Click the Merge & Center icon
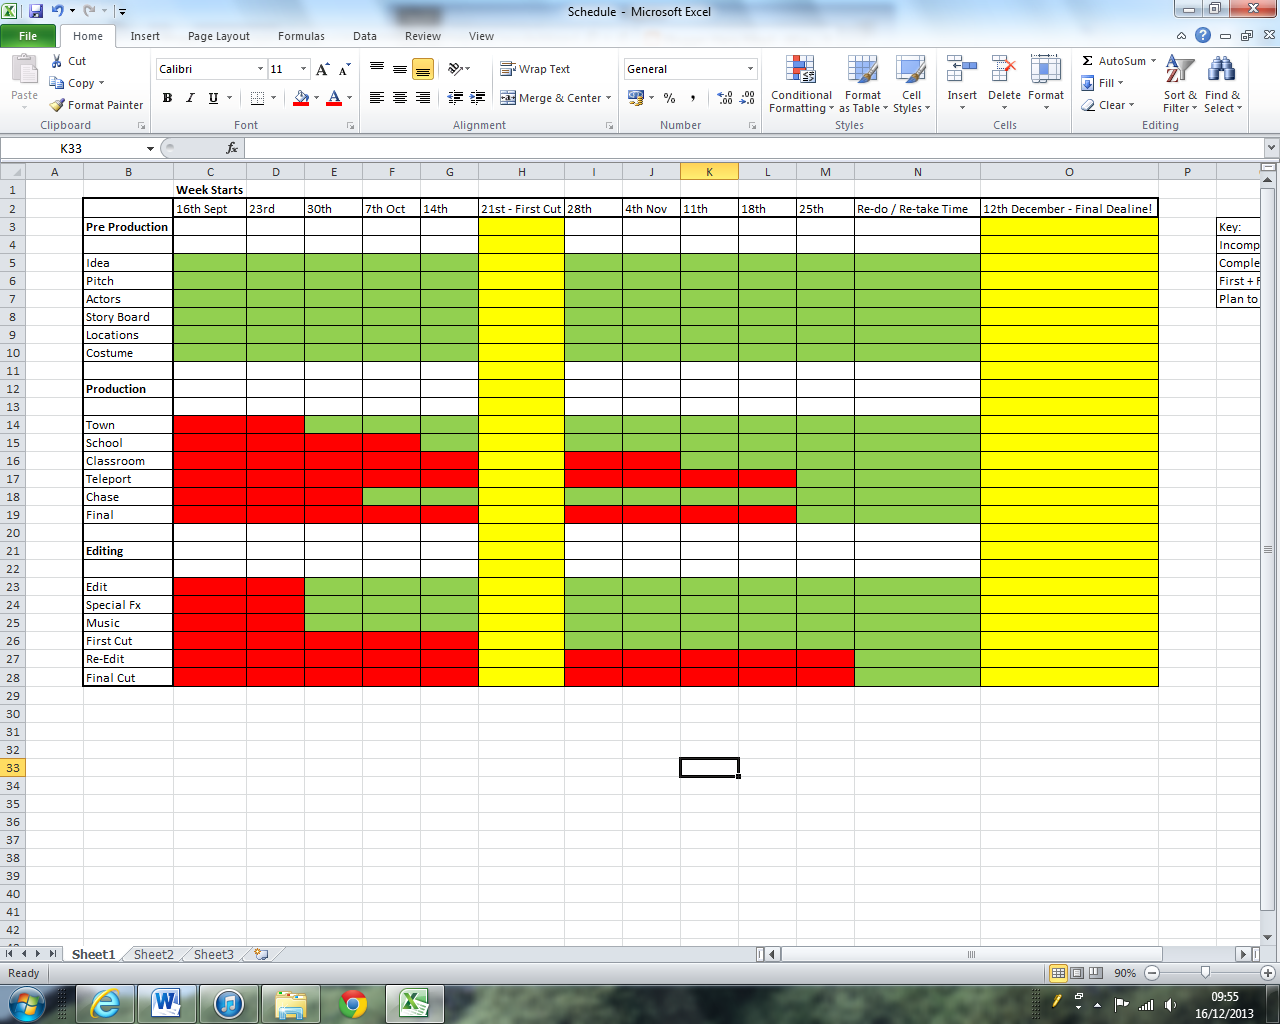The height and width of the screenshot is (1024, 1280). tap(549, 98)
